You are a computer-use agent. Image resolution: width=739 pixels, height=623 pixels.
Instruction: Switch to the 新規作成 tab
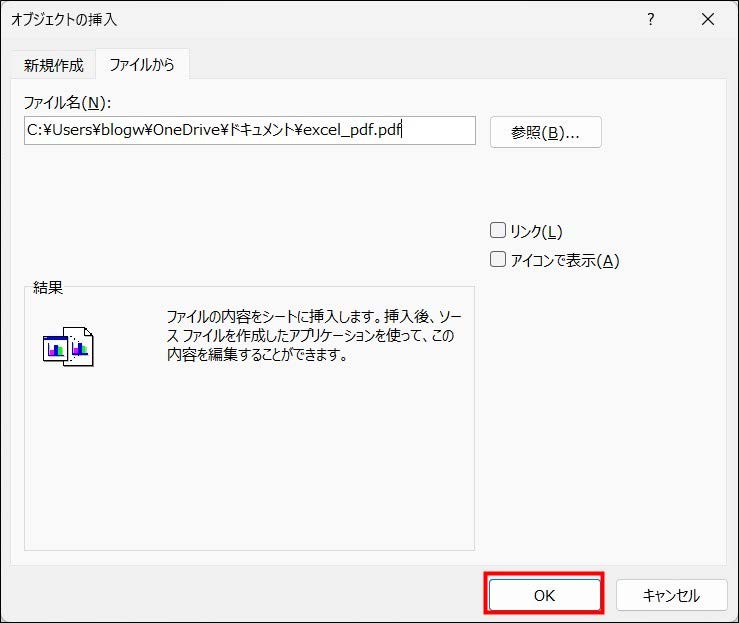(x=53, y=65)
